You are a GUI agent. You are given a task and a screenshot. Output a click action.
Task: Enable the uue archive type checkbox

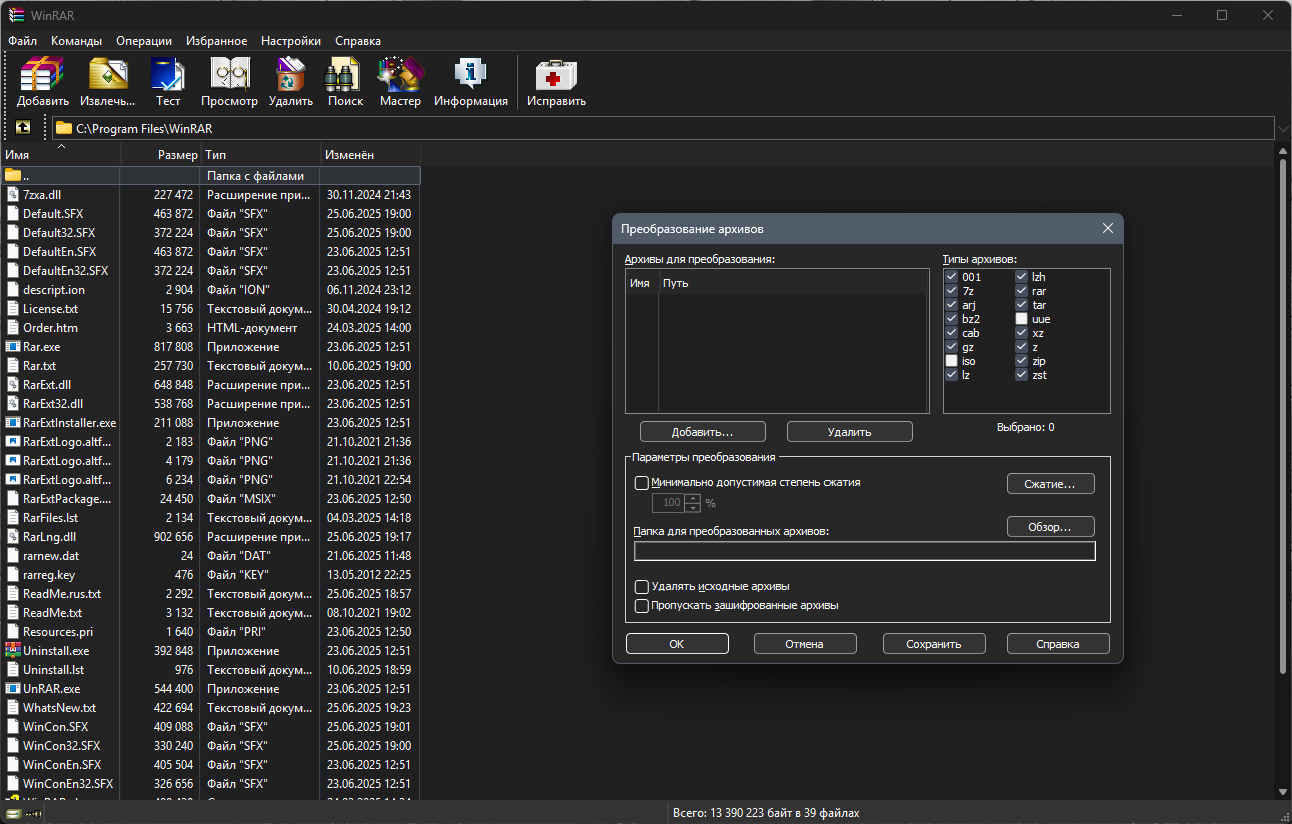tap(1022, 319)
